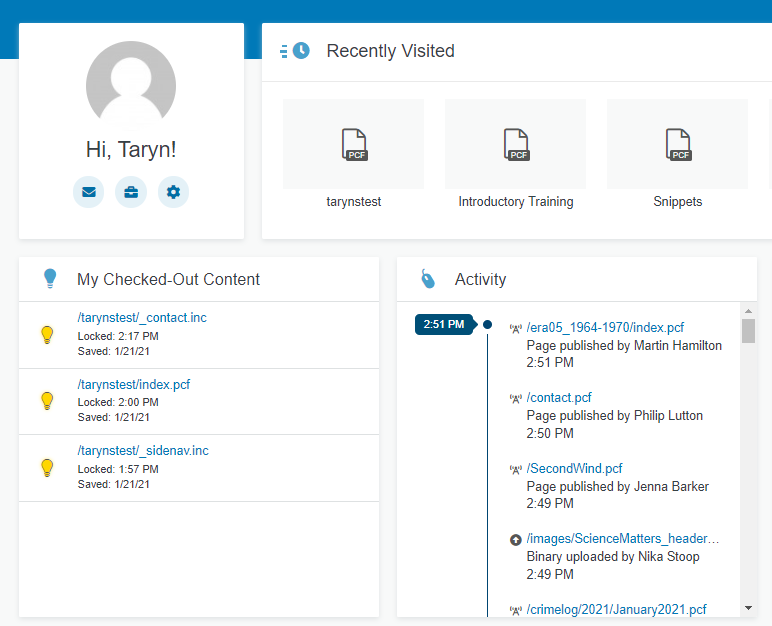Click the upload icon beside ScienceMatters entry

[x=516, y=540]
